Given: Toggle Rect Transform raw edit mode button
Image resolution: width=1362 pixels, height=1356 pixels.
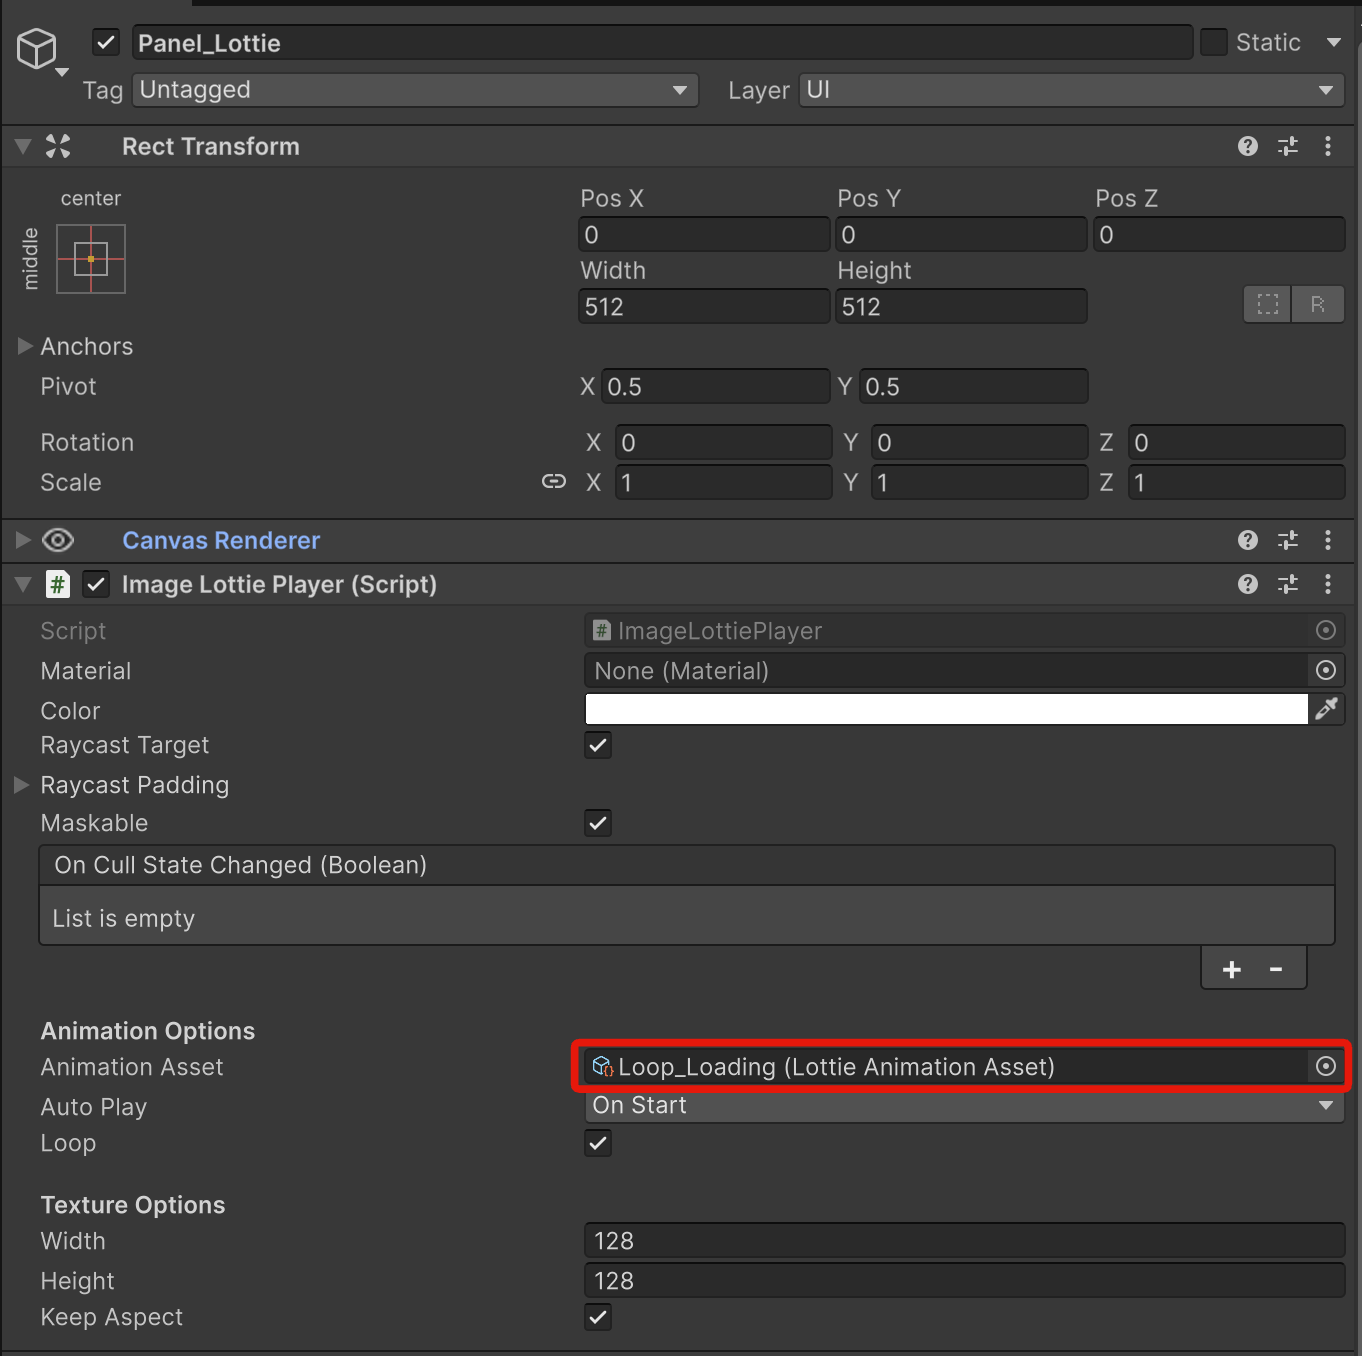Looking at the screenshot, I should [1318, 305].
